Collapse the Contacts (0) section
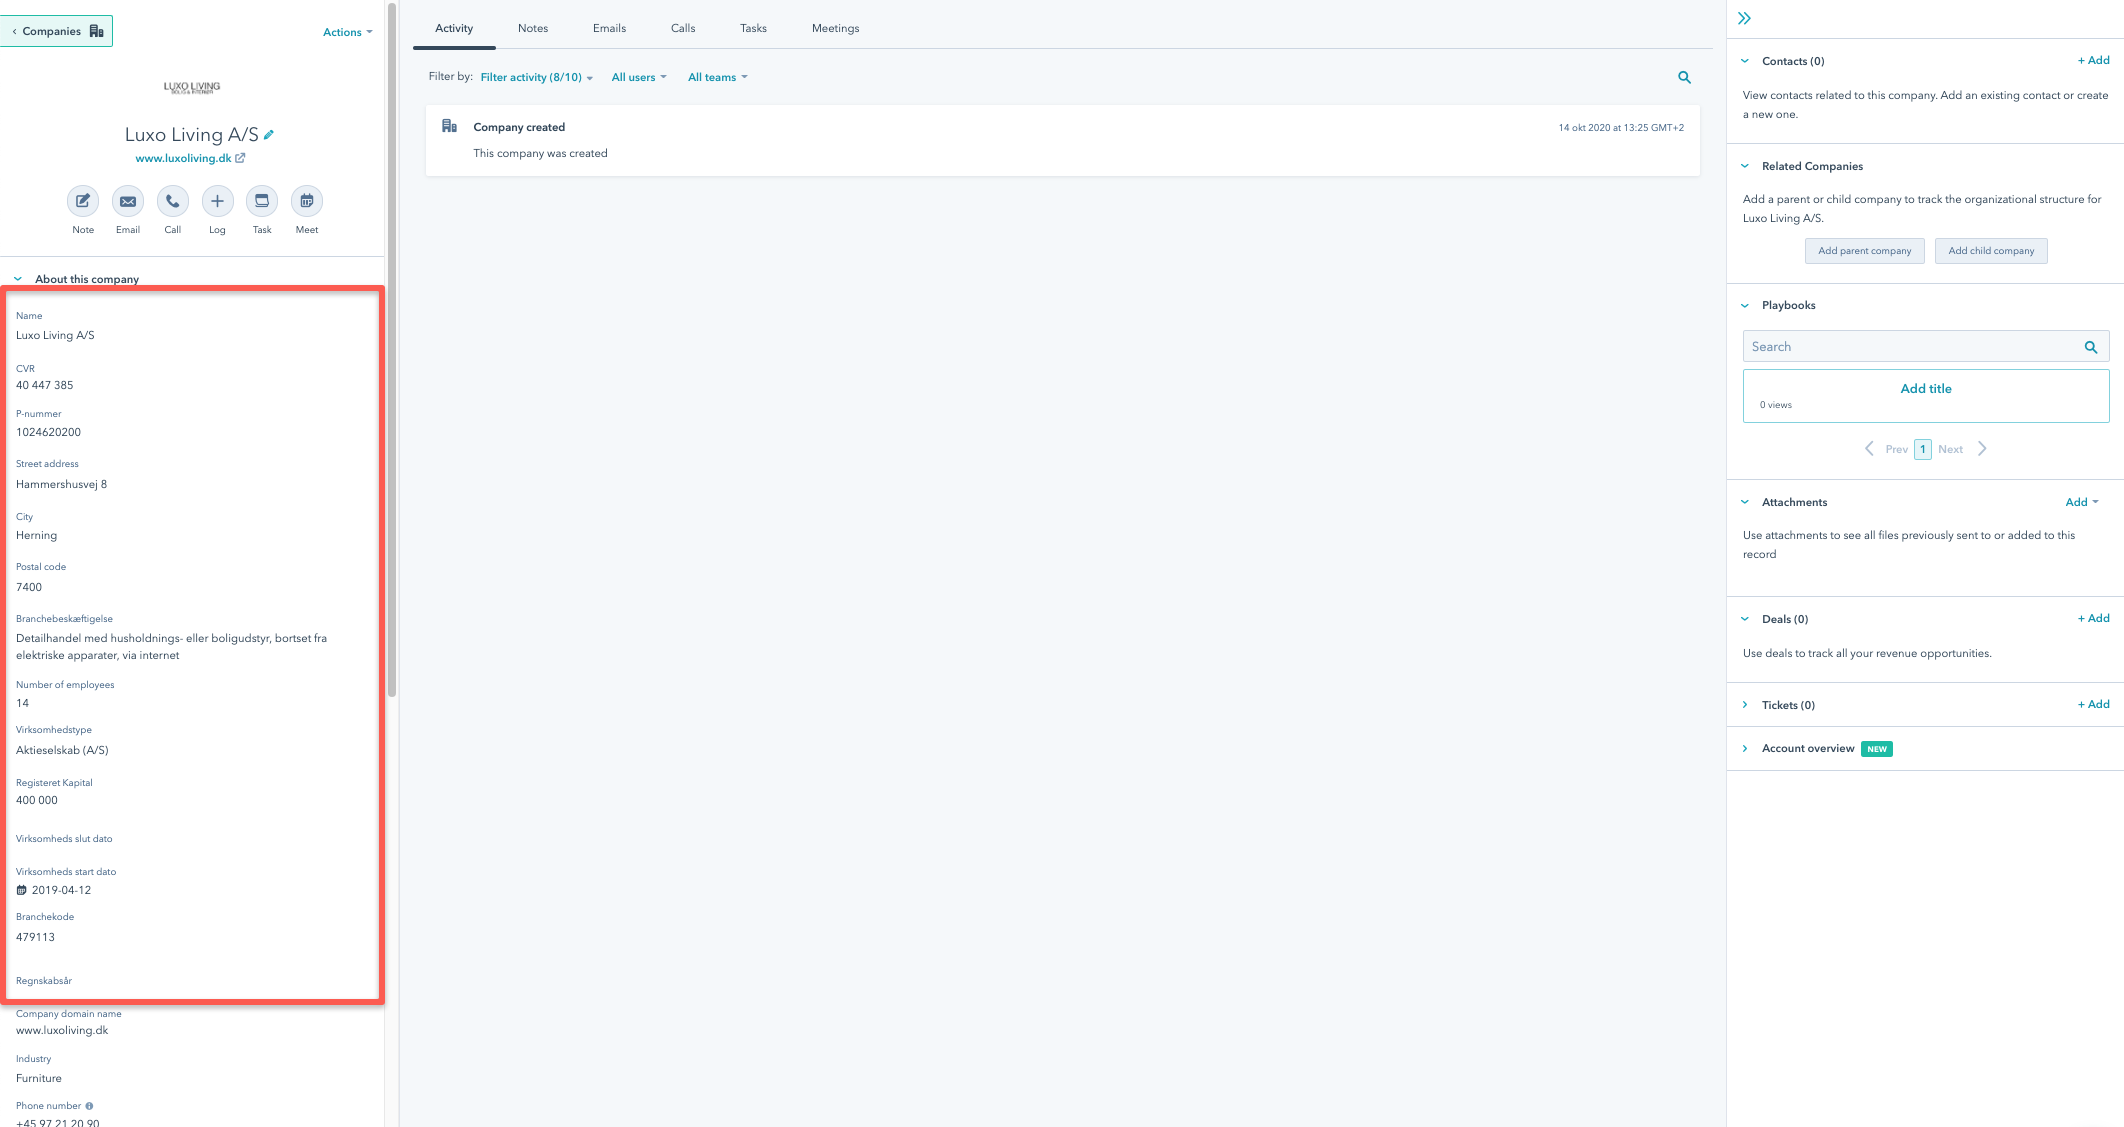Viewport: 2124px width, 1127px height. [1745, 61]
